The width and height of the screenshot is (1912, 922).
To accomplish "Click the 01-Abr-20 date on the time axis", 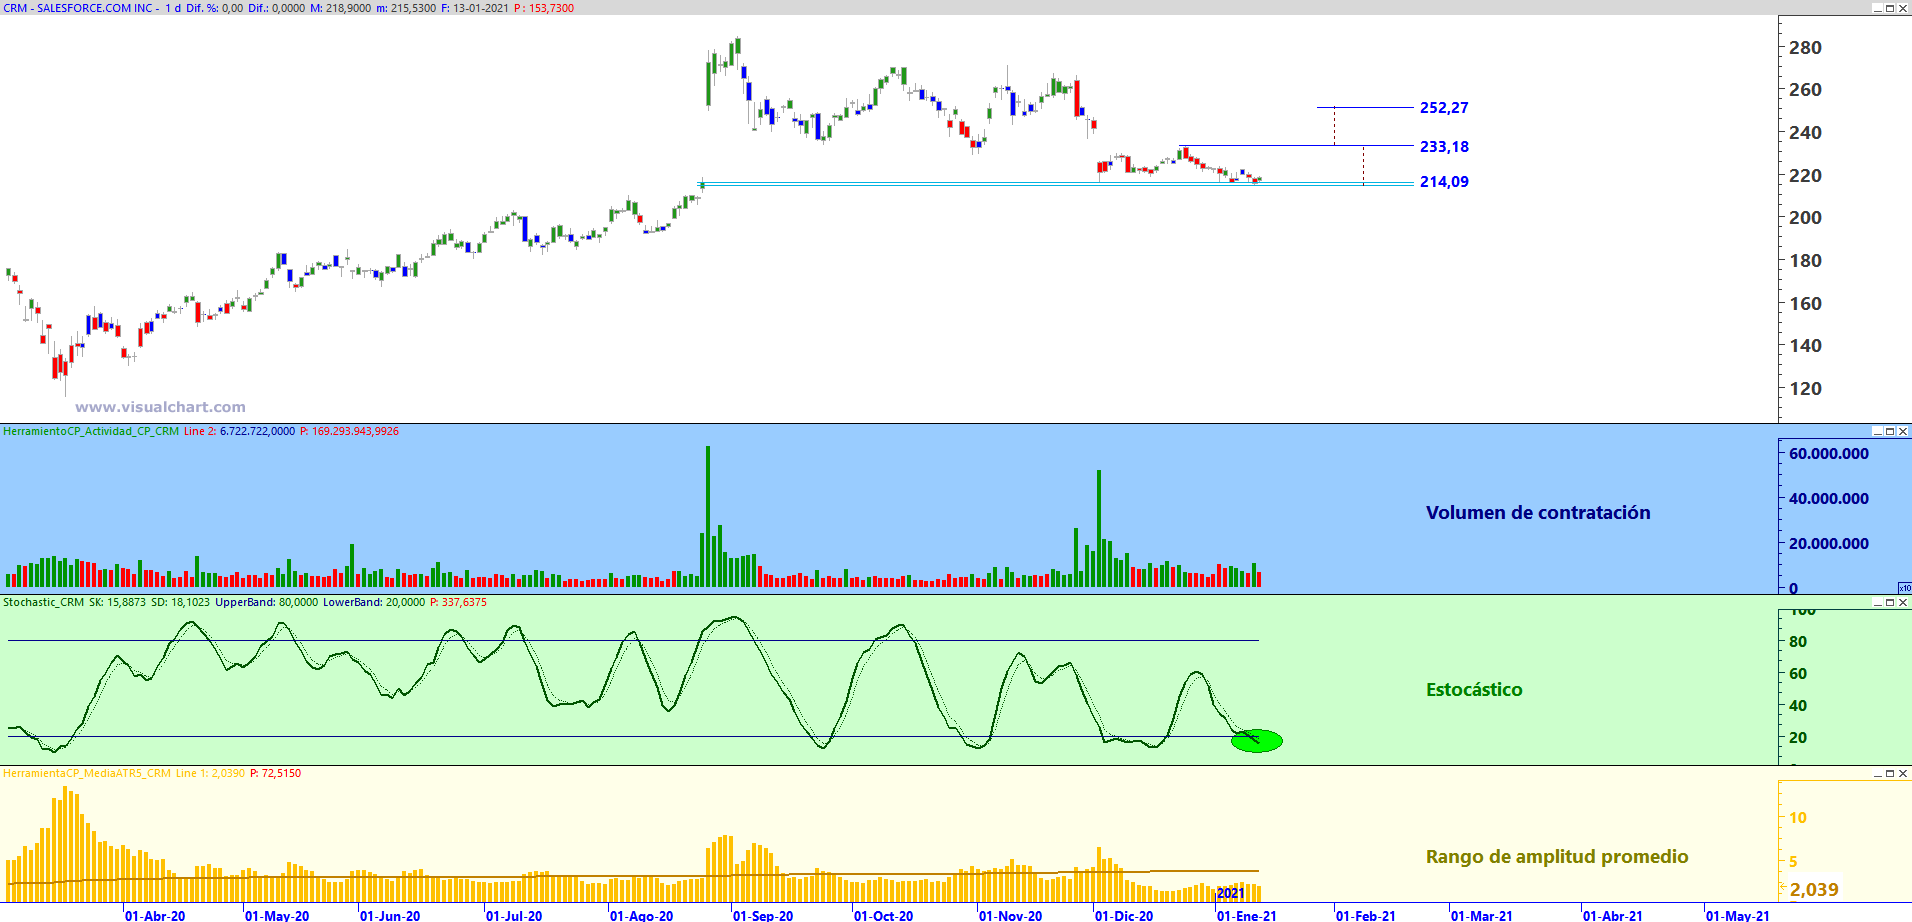I will pos(155,915).
